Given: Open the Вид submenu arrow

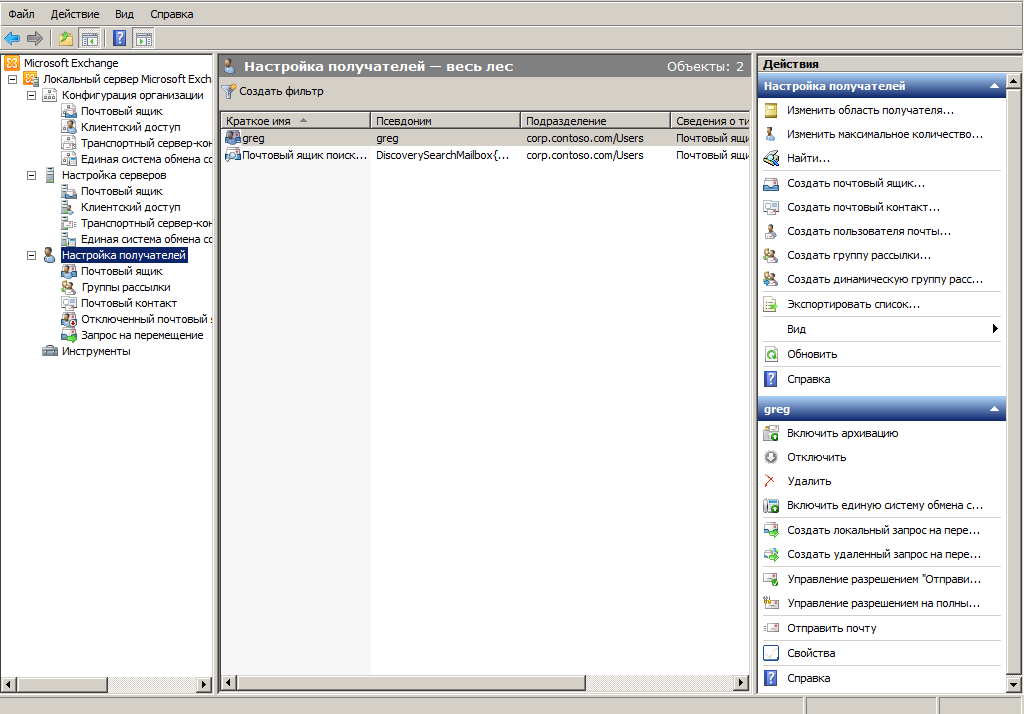Looking at the screenshot, I should click(x=995, y=329).
